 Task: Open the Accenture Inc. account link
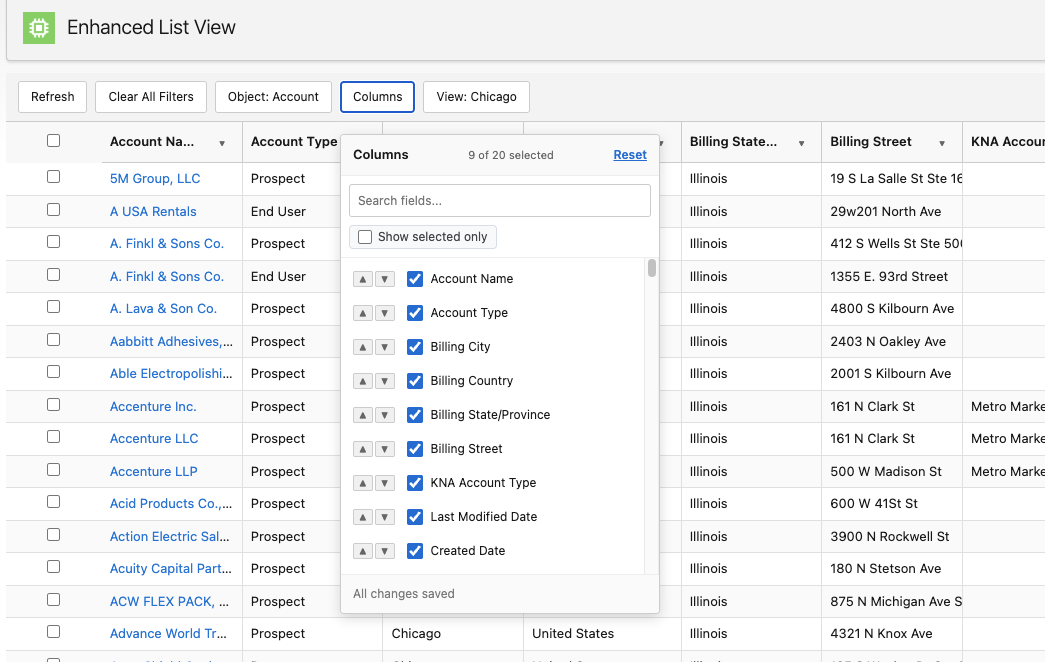click(153, 406)
